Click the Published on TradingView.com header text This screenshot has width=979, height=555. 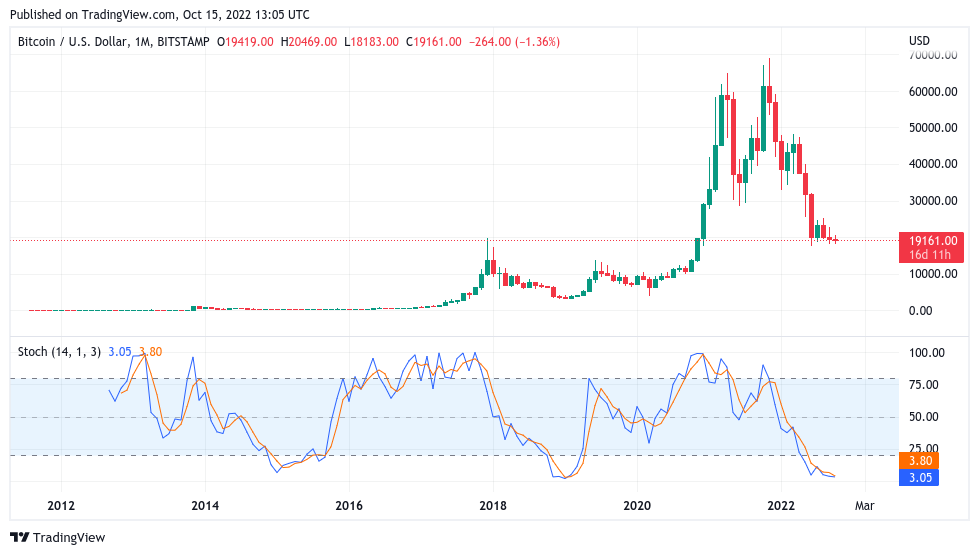click(159, 15)
